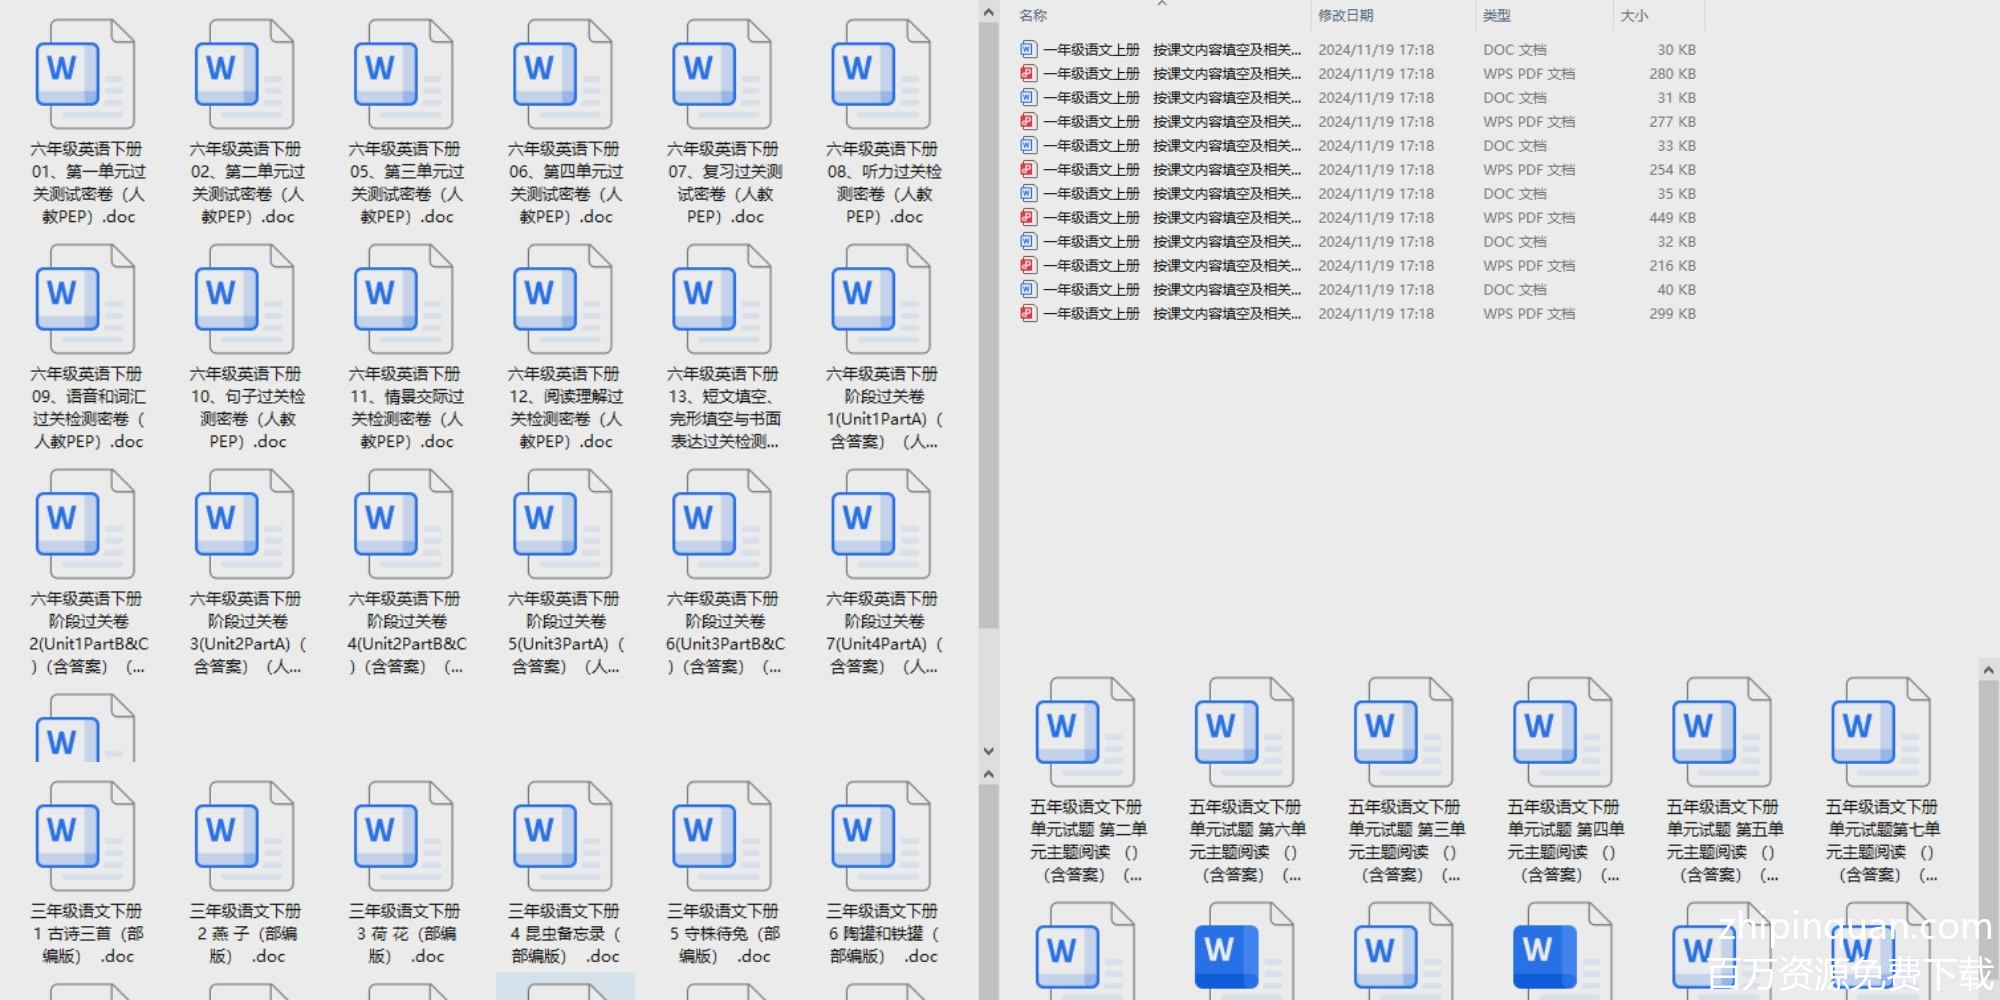Select the 01、第一单元过关测试密卷 Word file icon
The image size is (2000, 1000).
85,75
